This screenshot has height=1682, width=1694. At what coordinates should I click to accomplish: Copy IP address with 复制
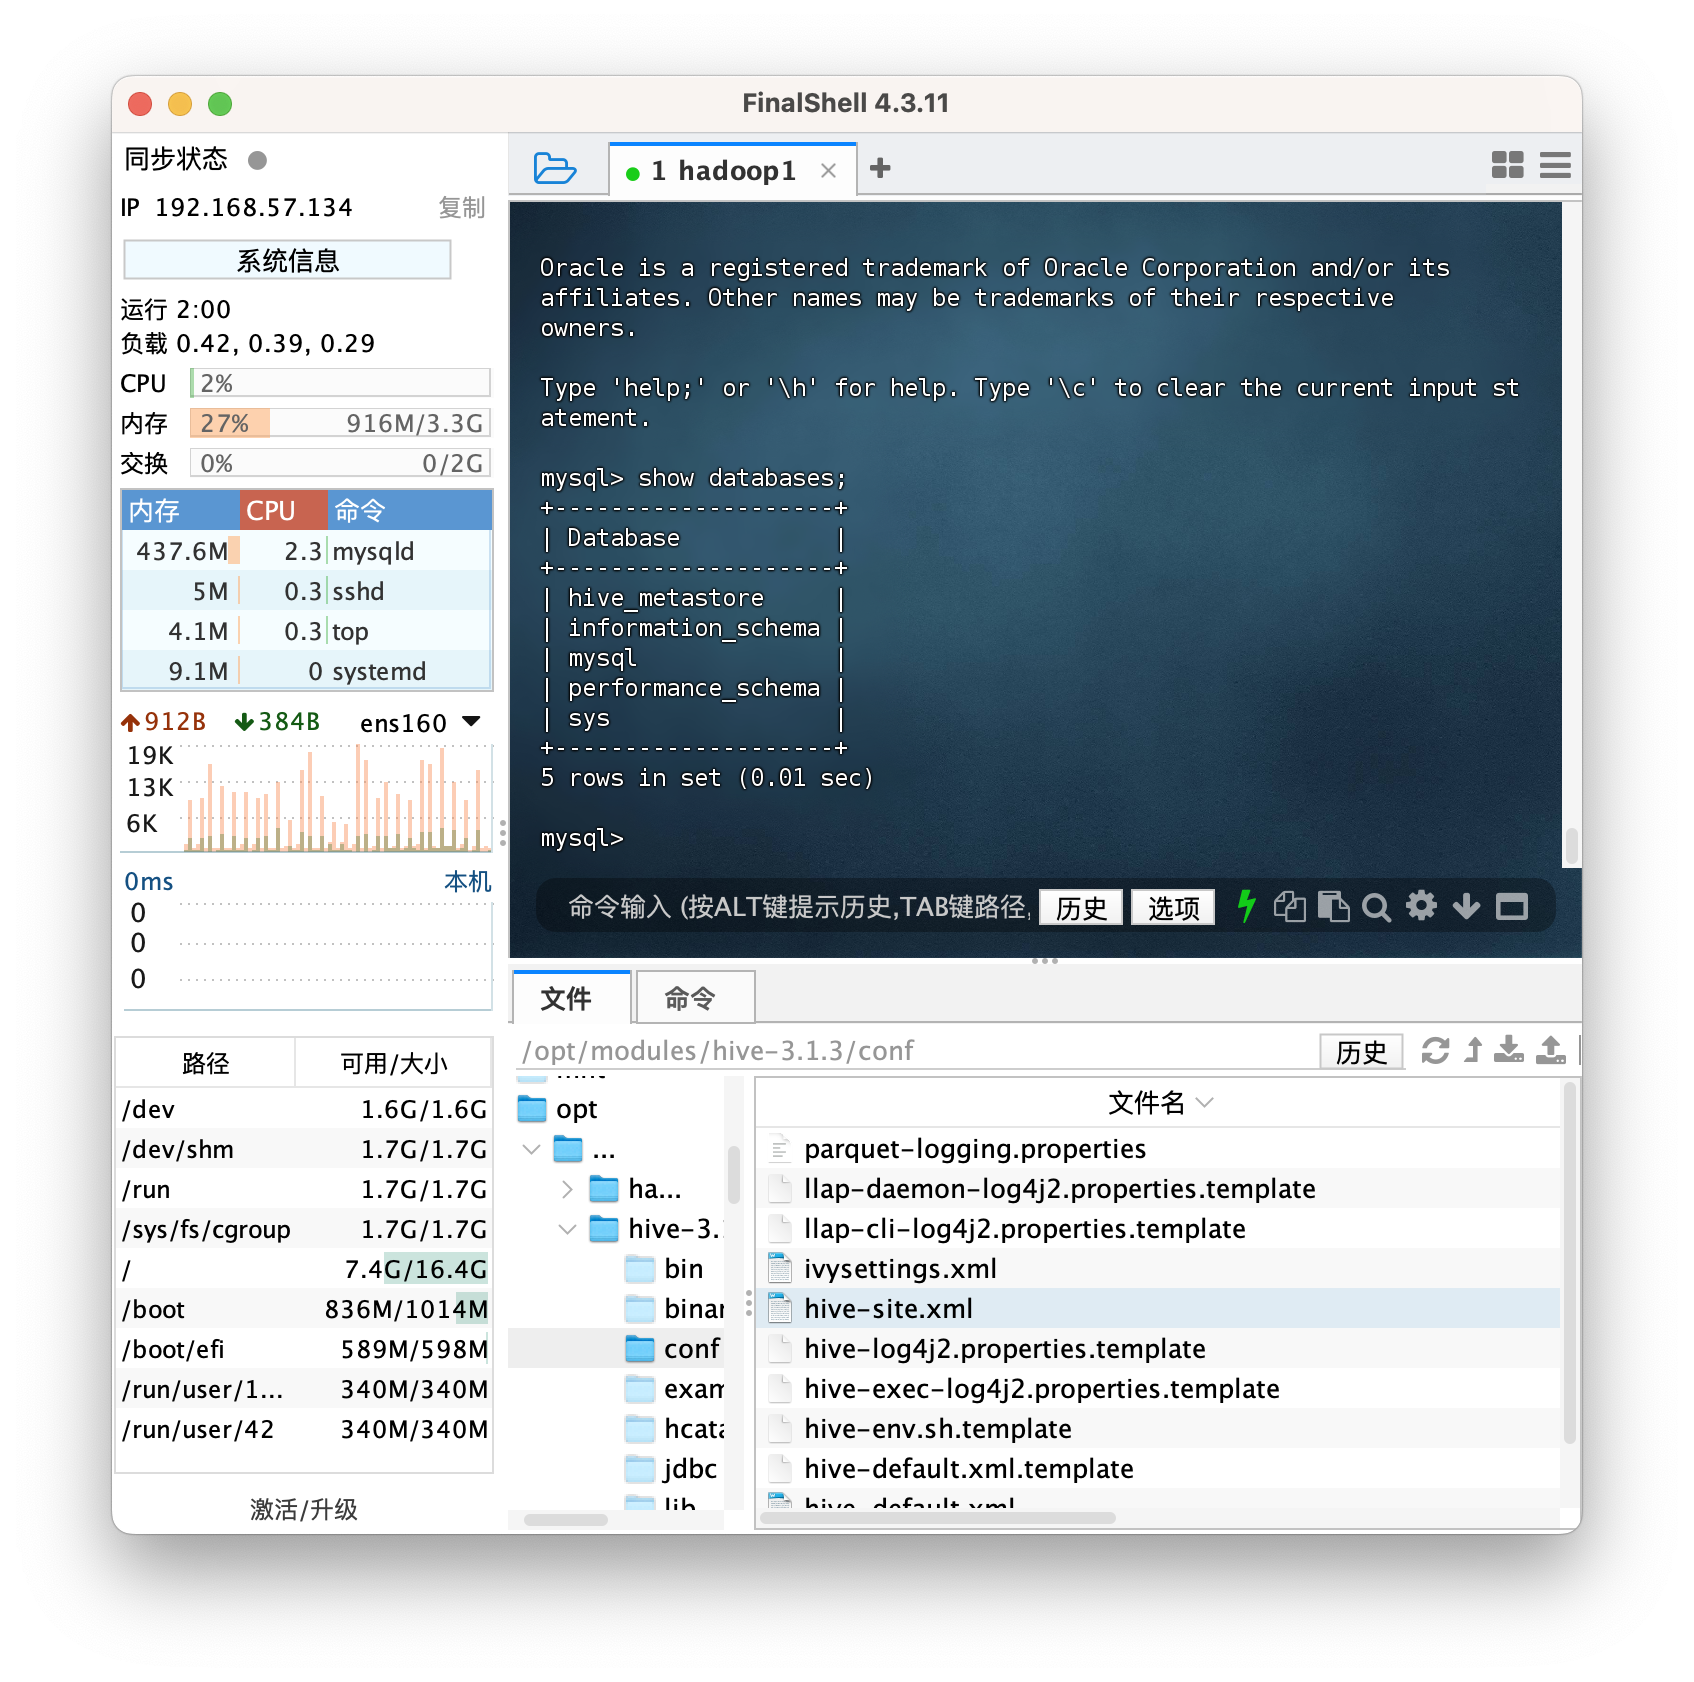(462, 207)
